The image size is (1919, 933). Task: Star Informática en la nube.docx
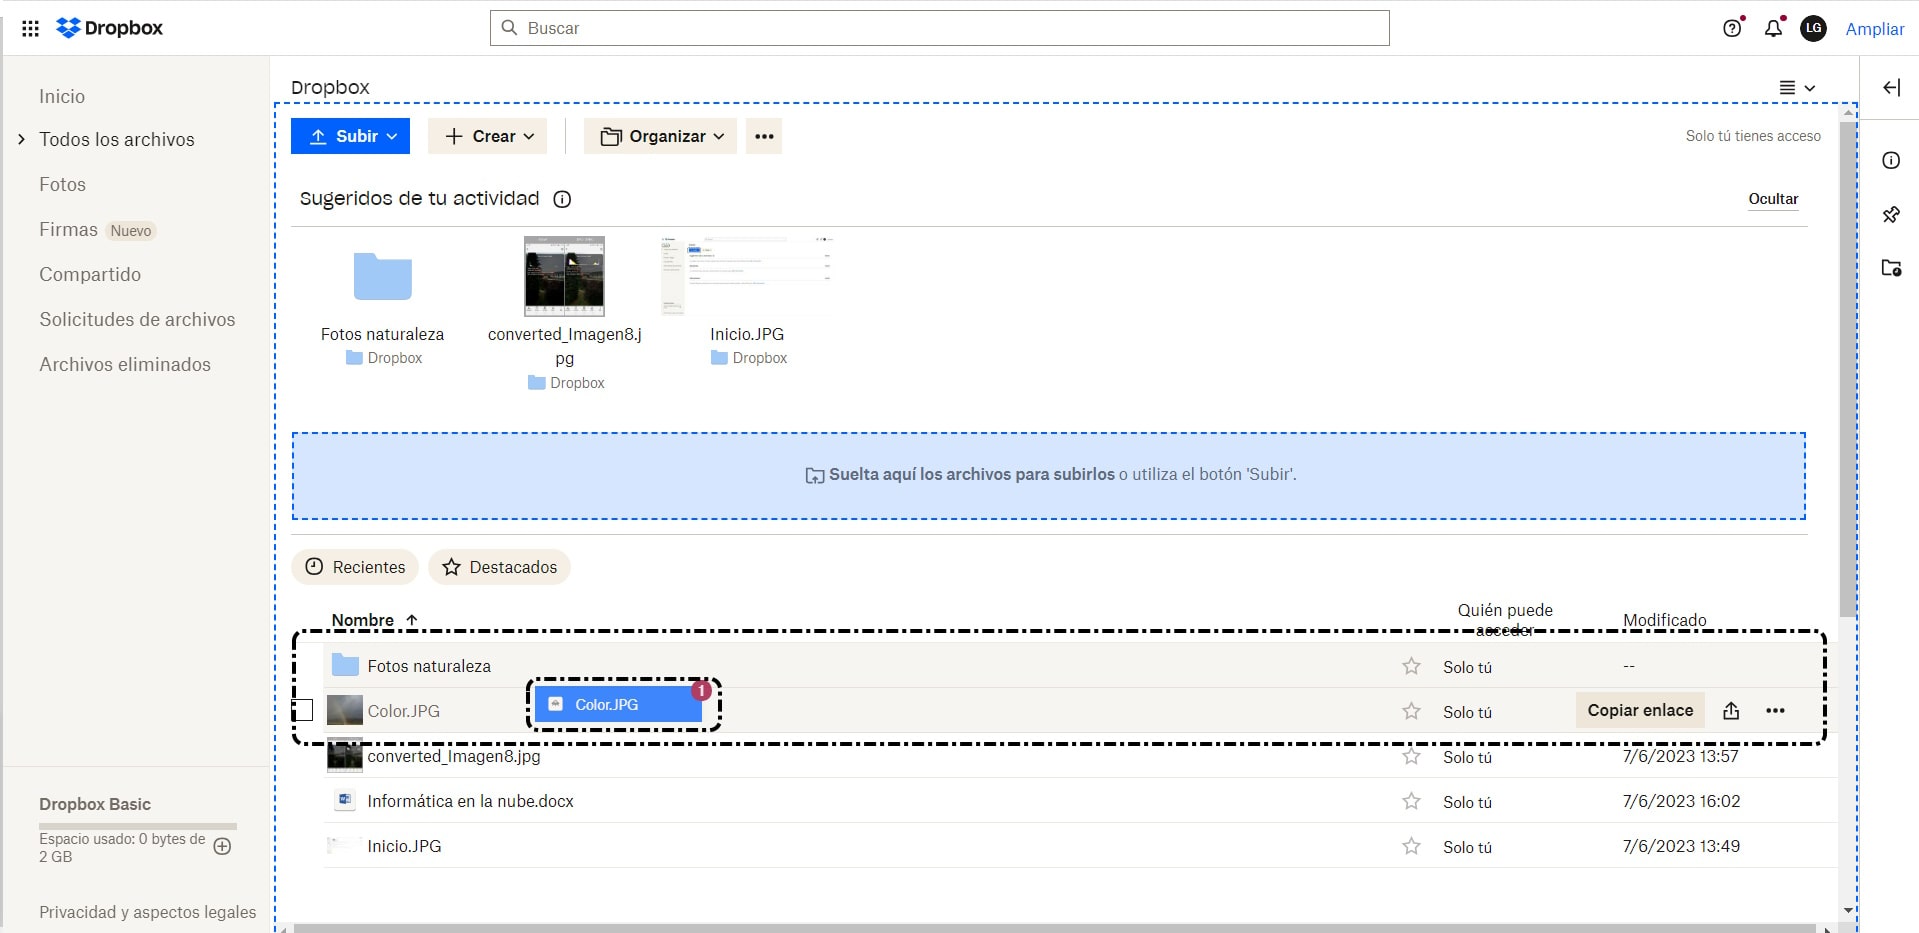tap(1411, 801)
